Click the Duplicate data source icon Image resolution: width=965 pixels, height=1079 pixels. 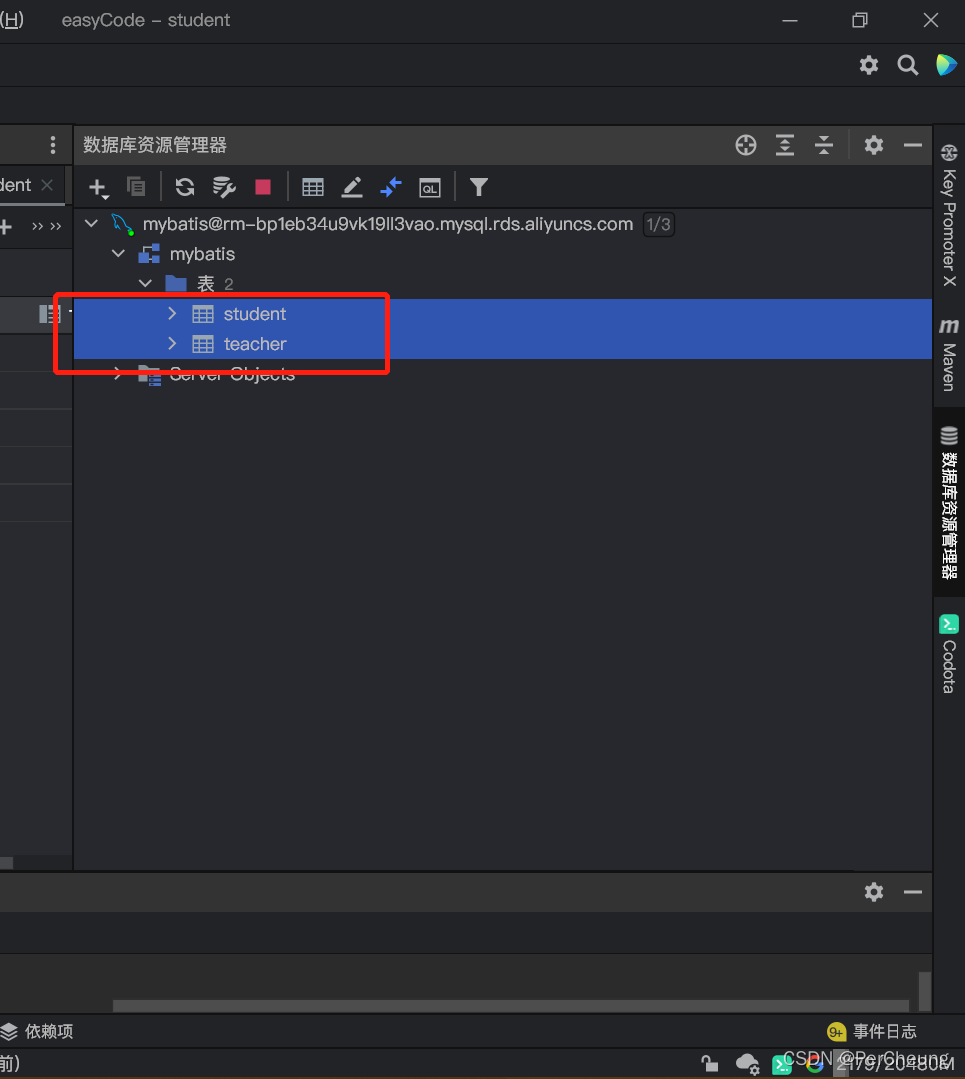pos(136,186)
